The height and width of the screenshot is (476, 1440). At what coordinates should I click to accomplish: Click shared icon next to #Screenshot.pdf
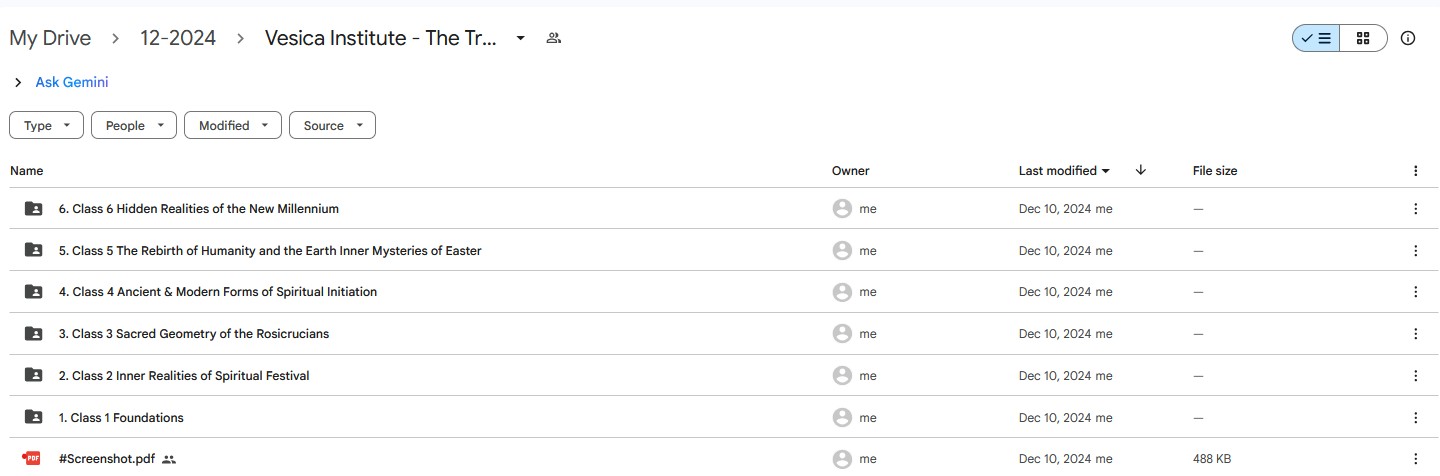tap(169, 459)
